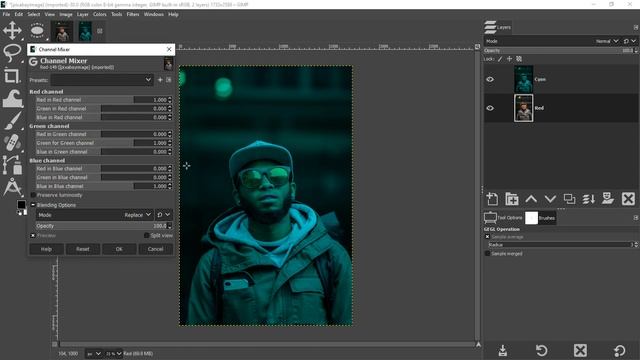This screenshot has height=360, width=640.
Task: Open the Colors menu
Action: (x=100, y=14)
